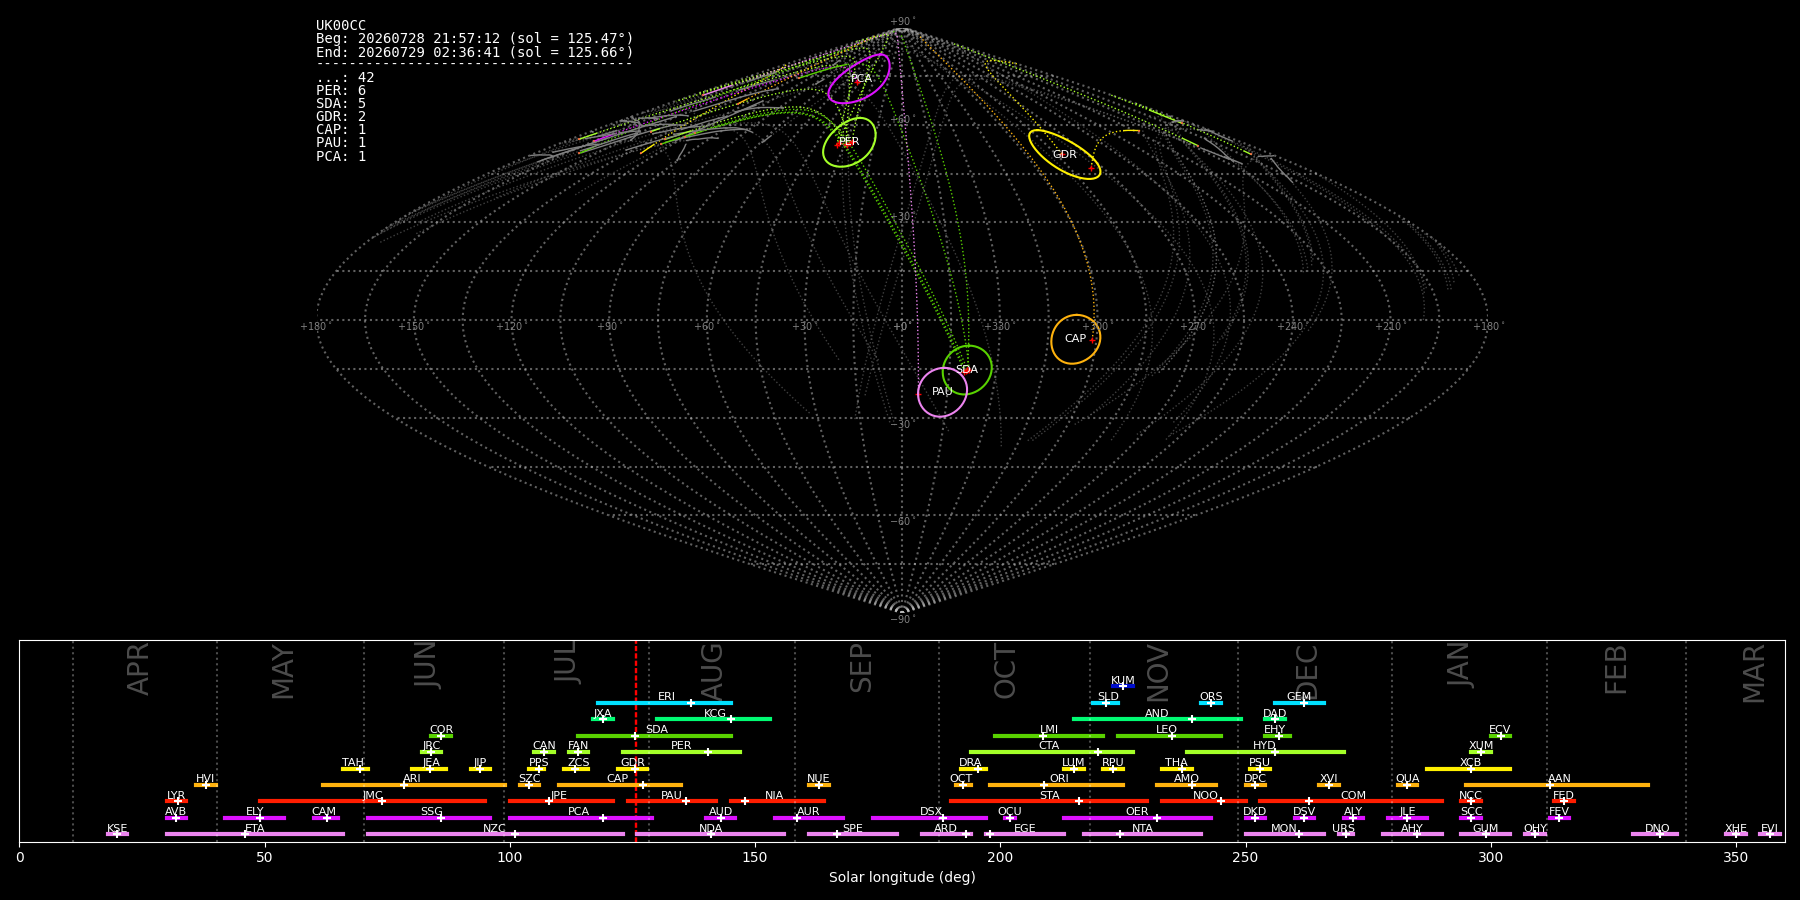Viewport: 1800px width, 900px height.
Task: Select the GDR yellow radiant ellipse
Action: point(1064,155)
